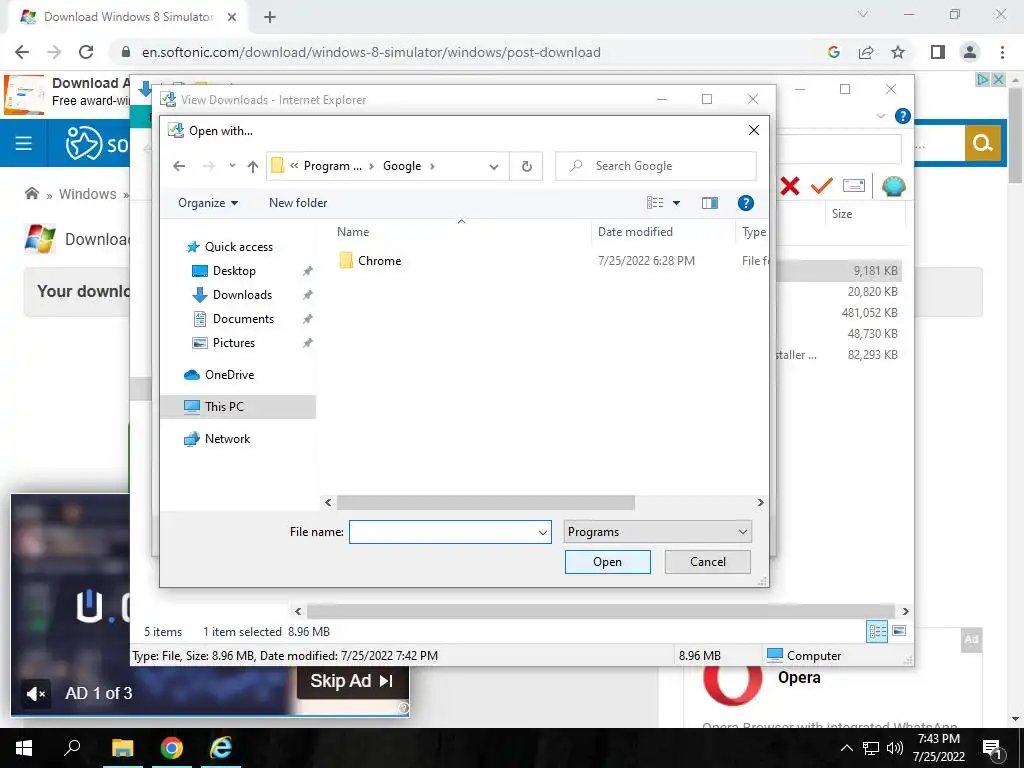Image resolution: width=1024 pixels, height=768 pixels.
Task: Select OneDrive in navigation pane
Action: [x=229, y=375]
